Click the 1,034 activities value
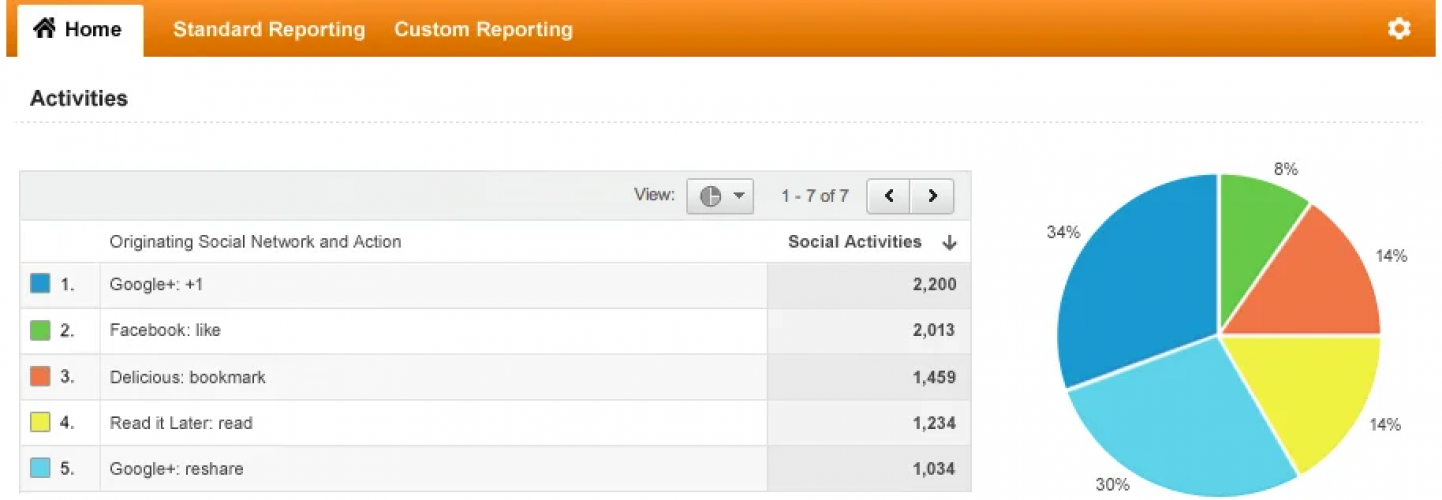The image size is (1442, 500). tap(934, 468)
